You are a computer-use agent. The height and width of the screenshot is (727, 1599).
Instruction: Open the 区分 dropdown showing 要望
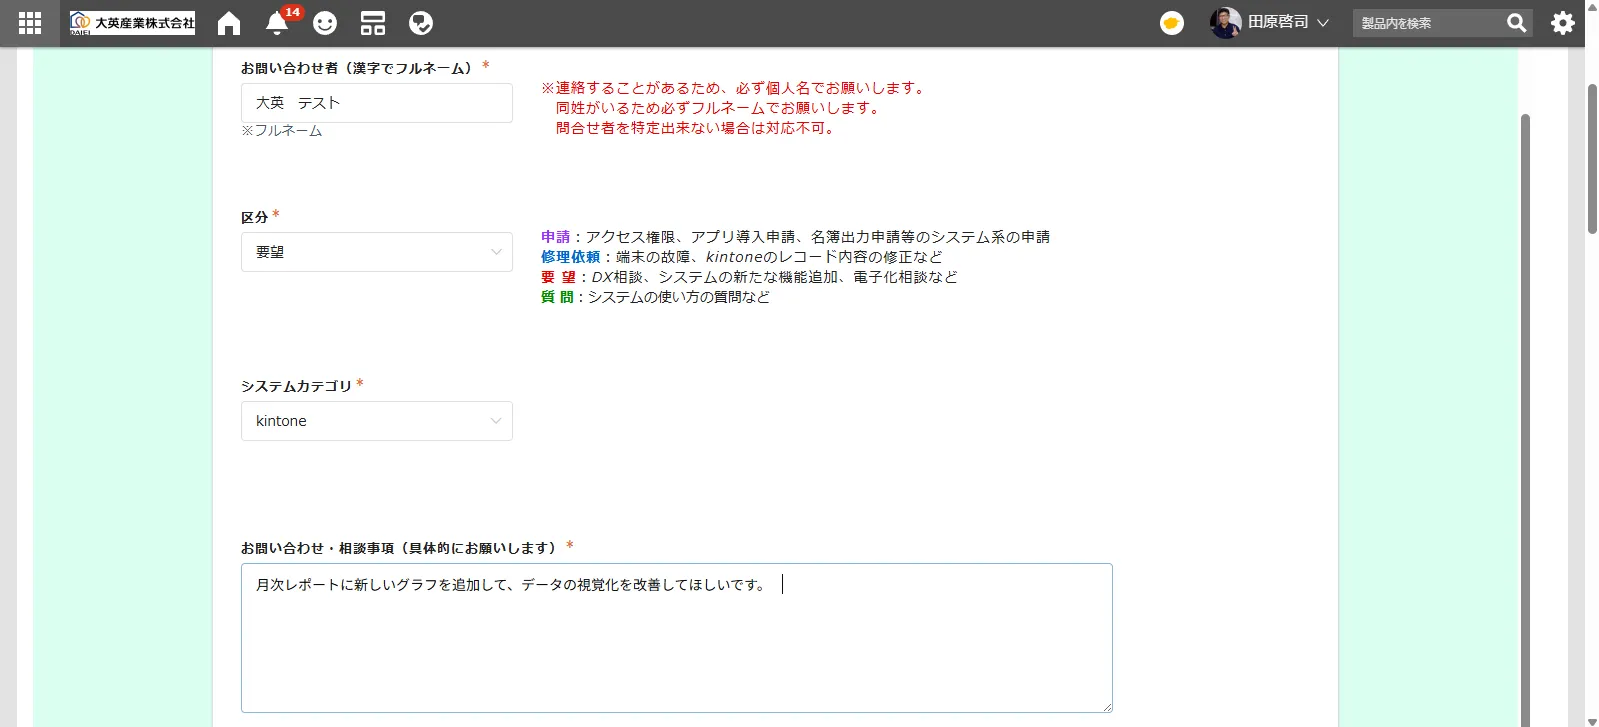click(376, 252)
